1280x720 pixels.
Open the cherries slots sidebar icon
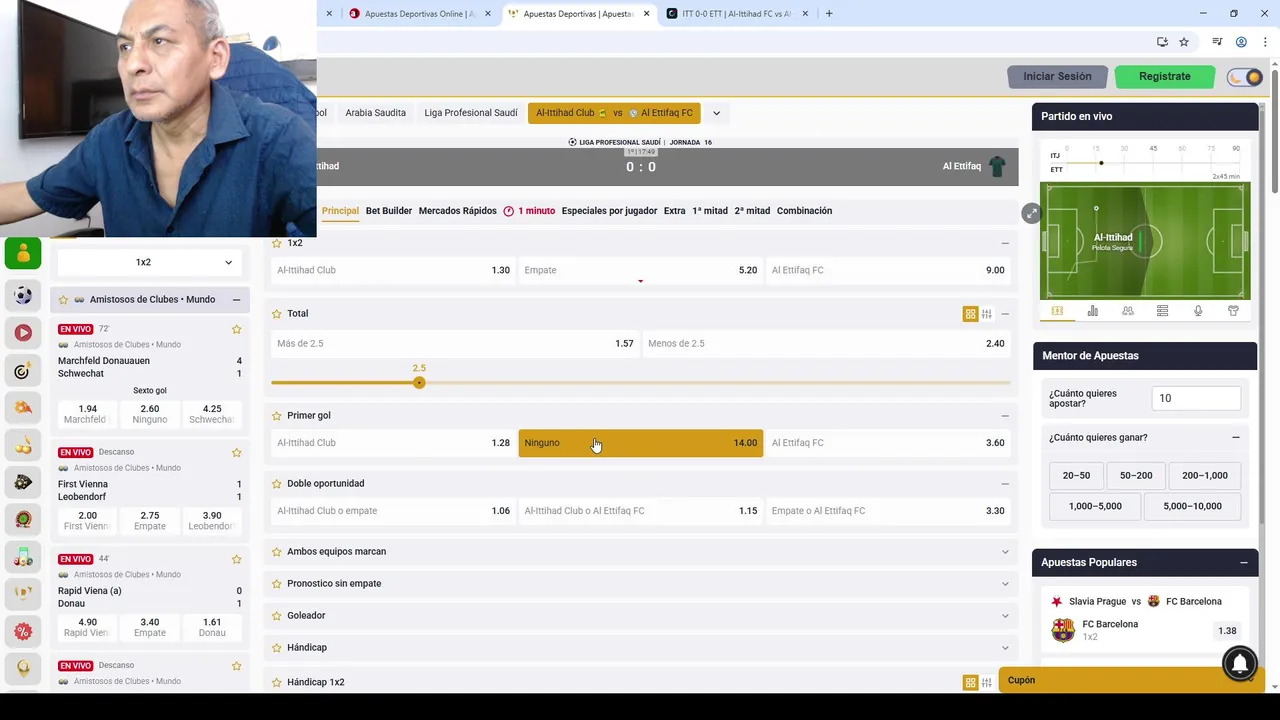pyautogui.click(x=23, y=446)
